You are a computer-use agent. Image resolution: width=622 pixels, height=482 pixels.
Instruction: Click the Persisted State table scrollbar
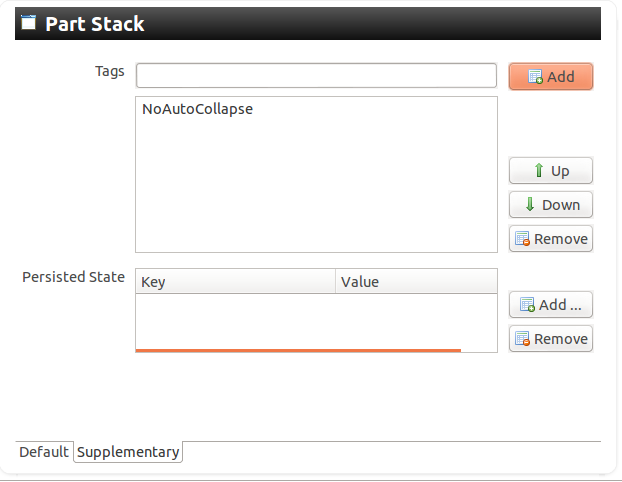pos(298,350)
